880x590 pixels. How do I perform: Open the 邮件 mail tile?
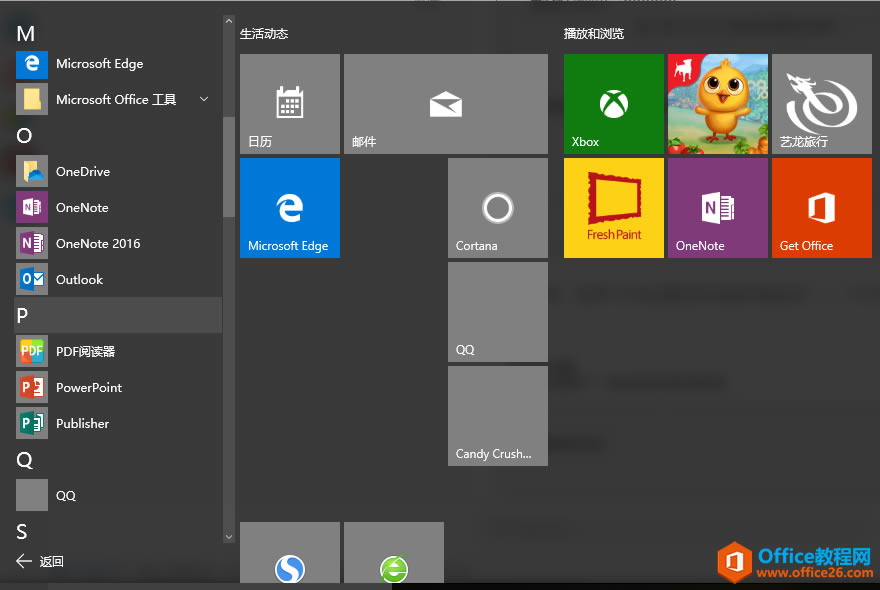(x=445, y=104)
